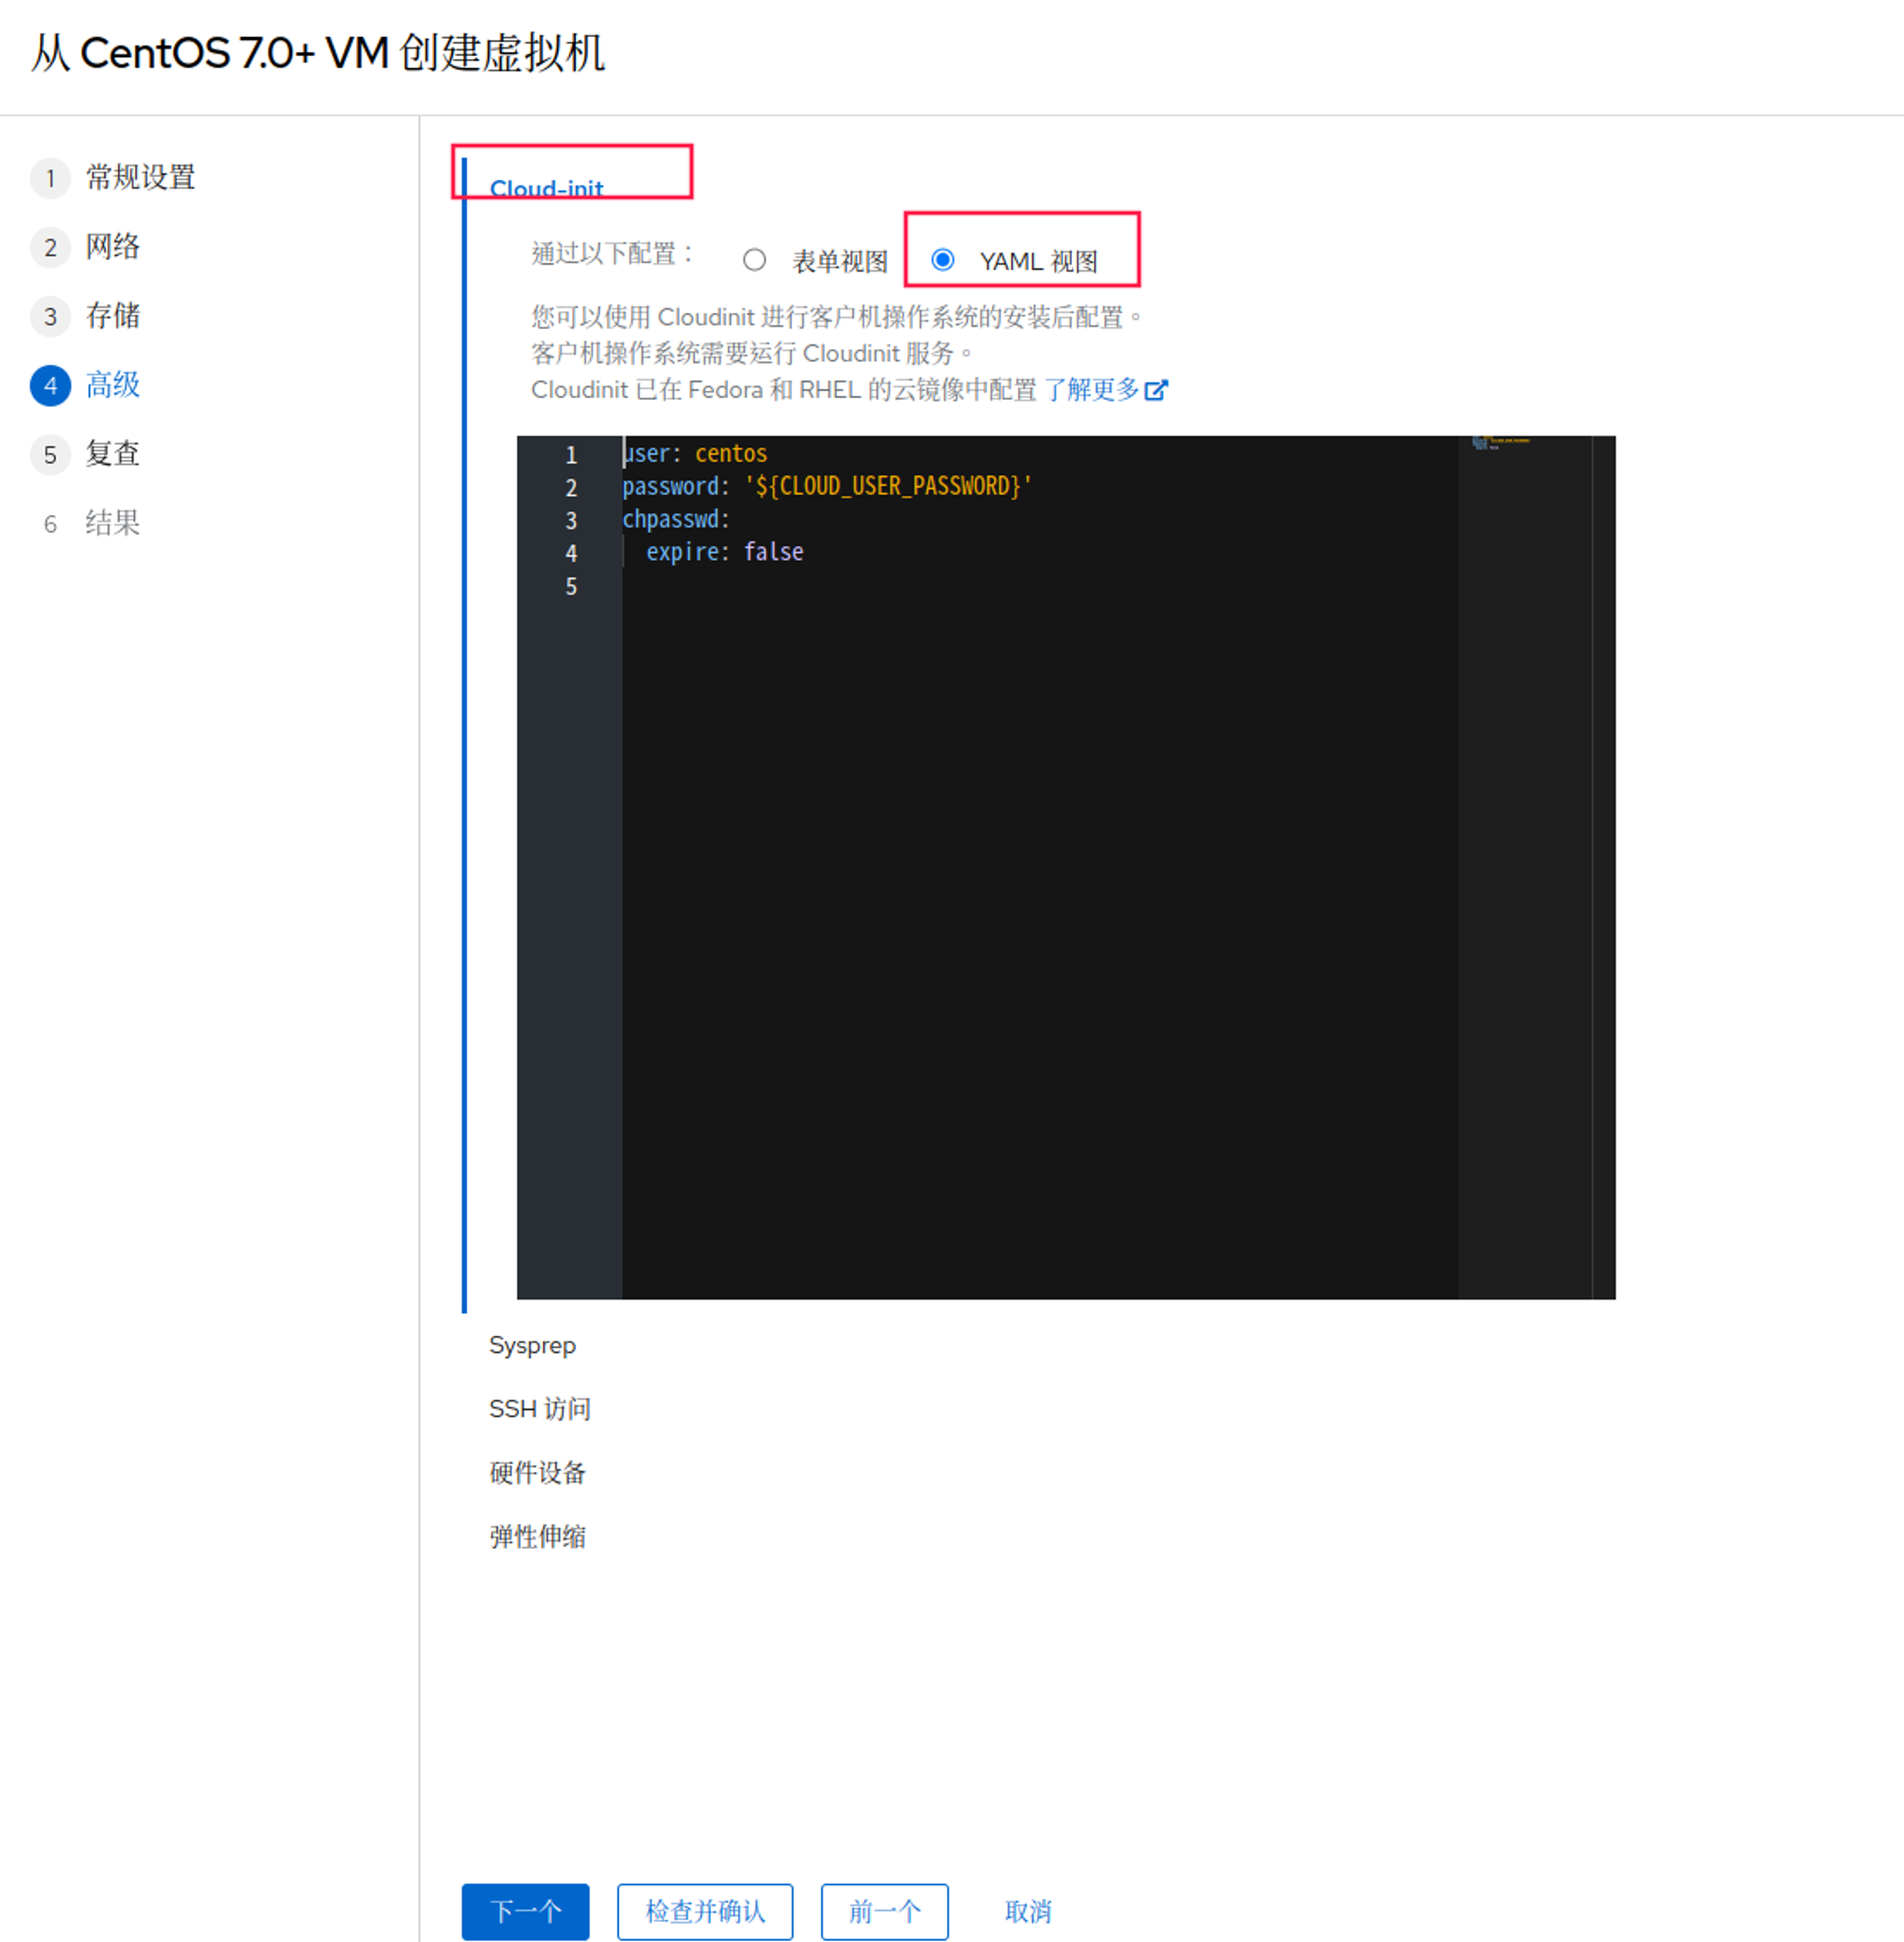The image size is (1904, 1942).
Task: Choose the 表单视图 radio option
Action: tap(755, 261)
